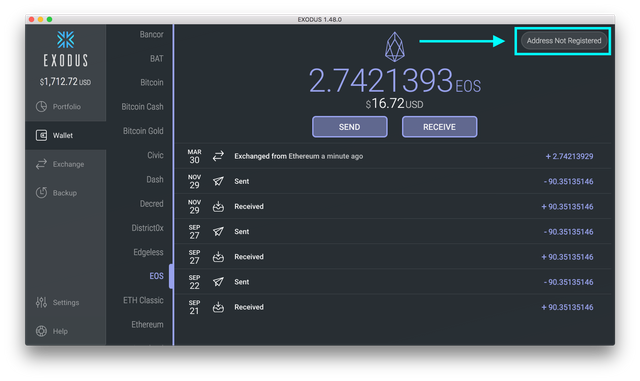This screenshot has width=640, height=381.
Task: Open Sep 22 Sent transaction label
Action: coord(242,282)
